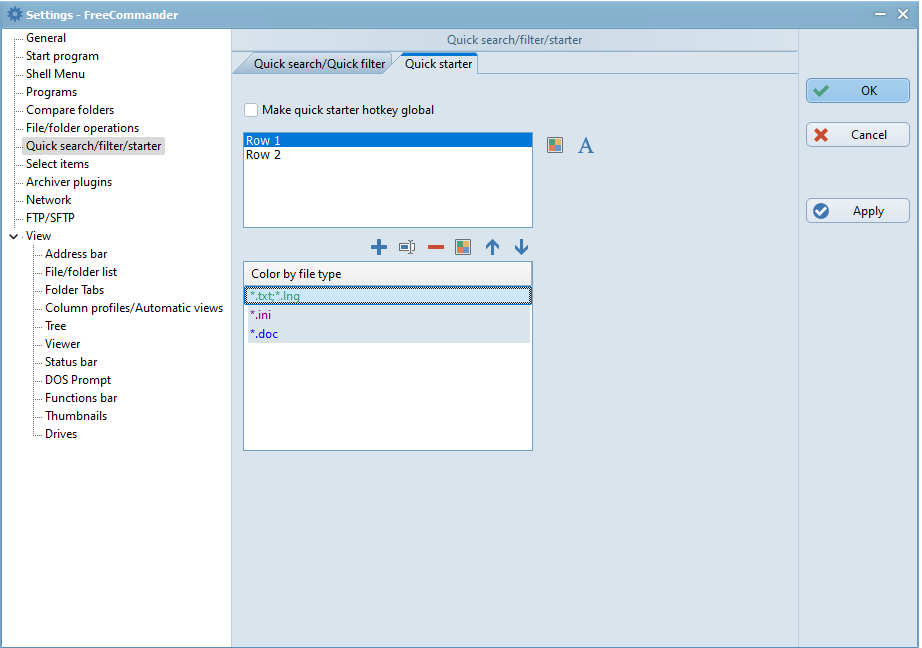The height and width of the screenshot is (648, 922).
Task: Open File/folder operations settings
Action: coord(82,128)
